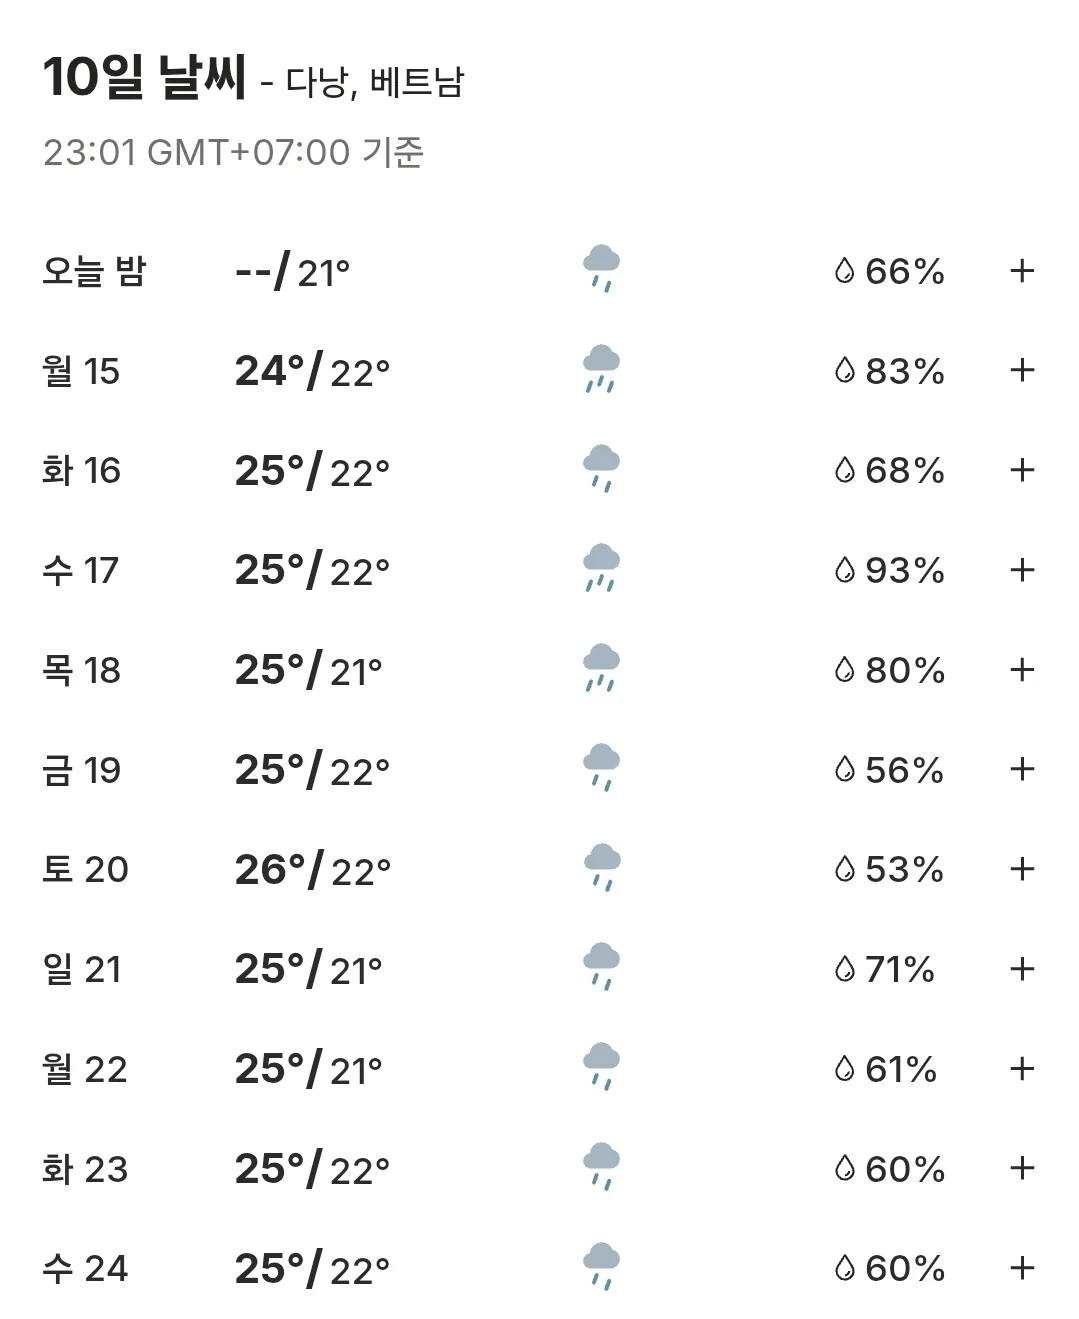The width and height of the screenshot is (1079, 1319).
Task: Click the rain cloud icon for 금 19
Action: pos(601,767)
